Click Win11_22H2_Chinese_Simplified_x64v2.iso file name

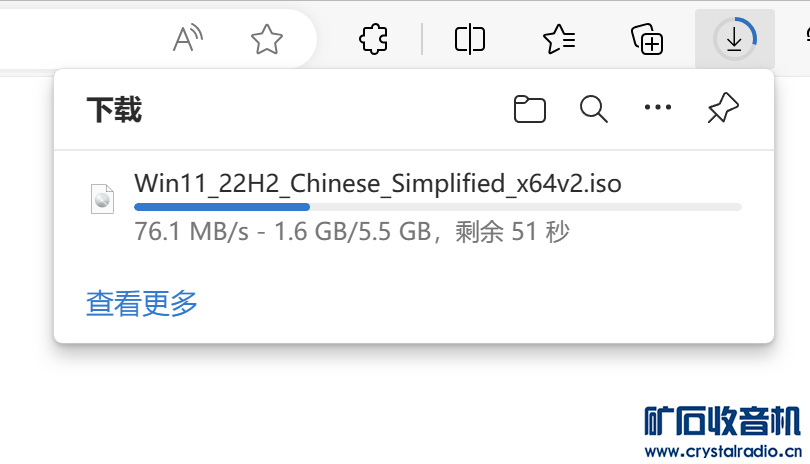[378, 183]
